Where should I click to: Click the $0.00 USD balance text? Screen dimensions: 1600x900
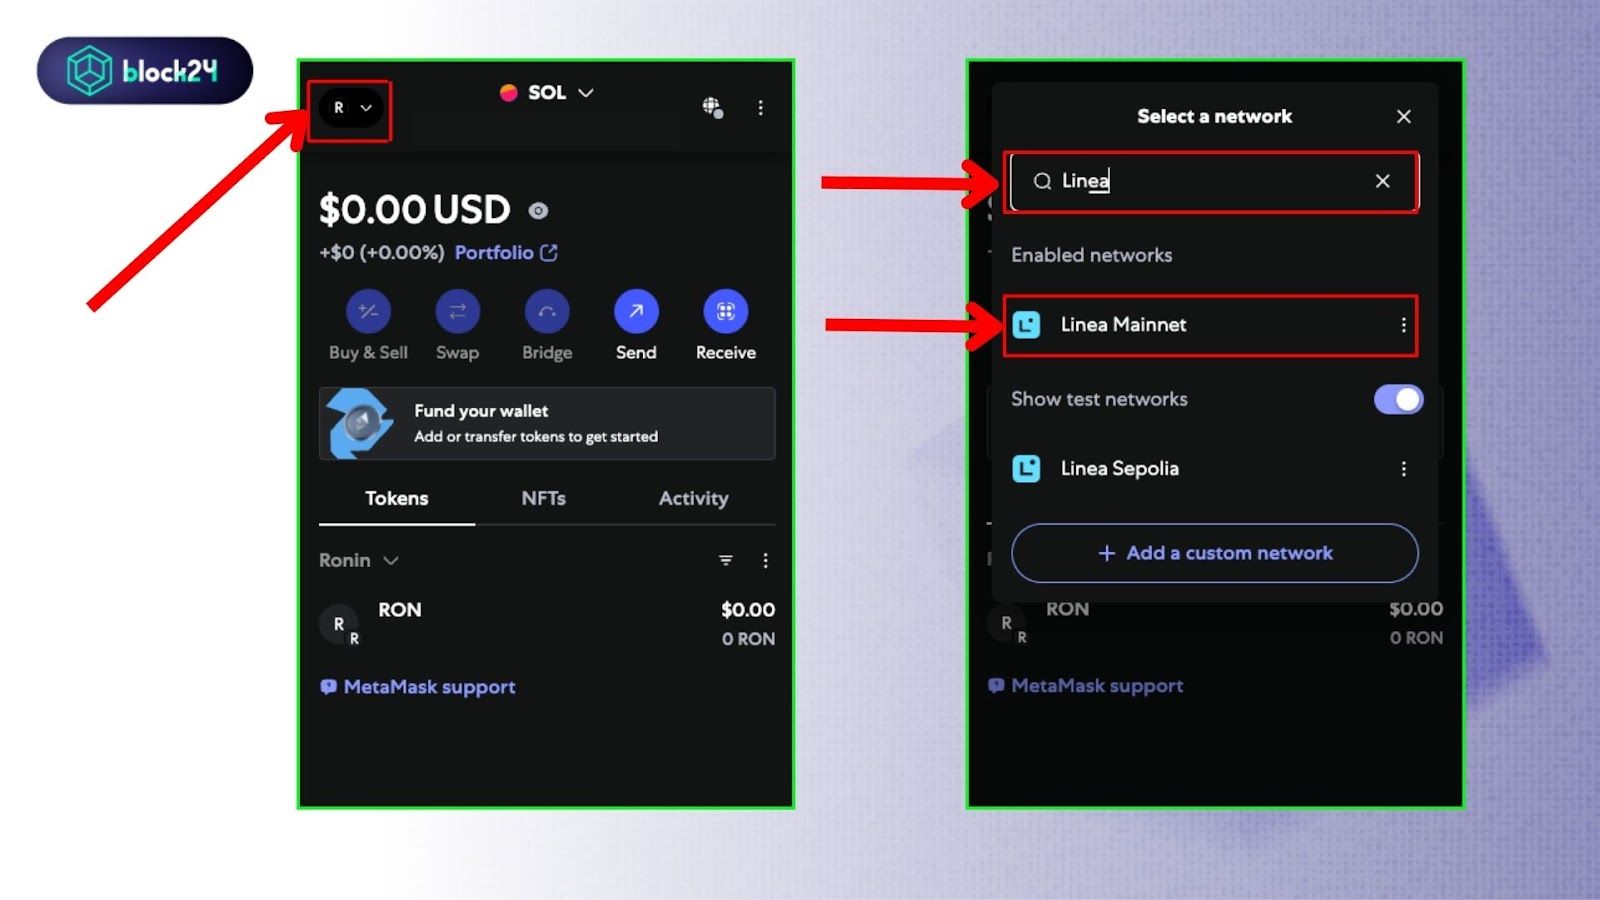pos(414,210)
